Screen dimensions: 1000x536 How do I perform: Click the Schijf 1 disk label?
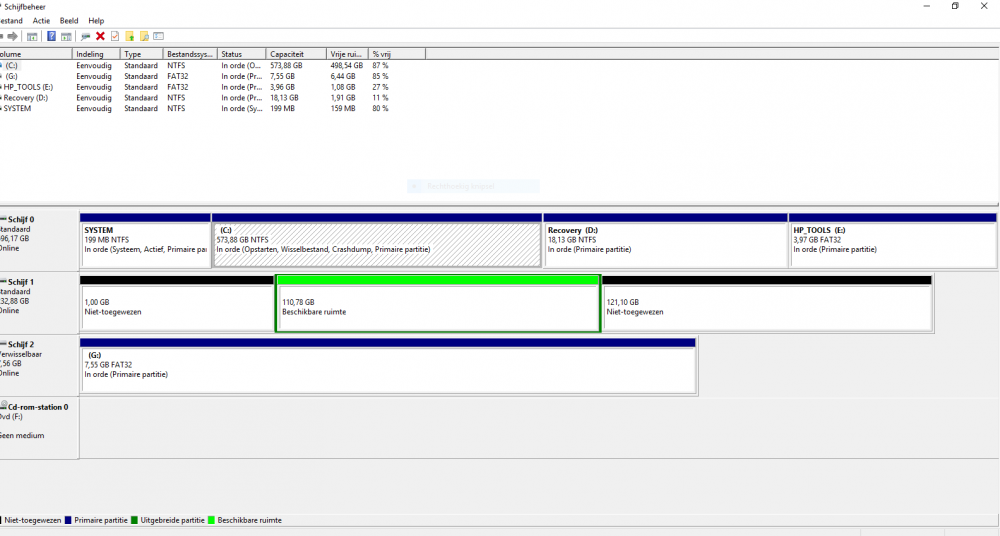point(20,282)
